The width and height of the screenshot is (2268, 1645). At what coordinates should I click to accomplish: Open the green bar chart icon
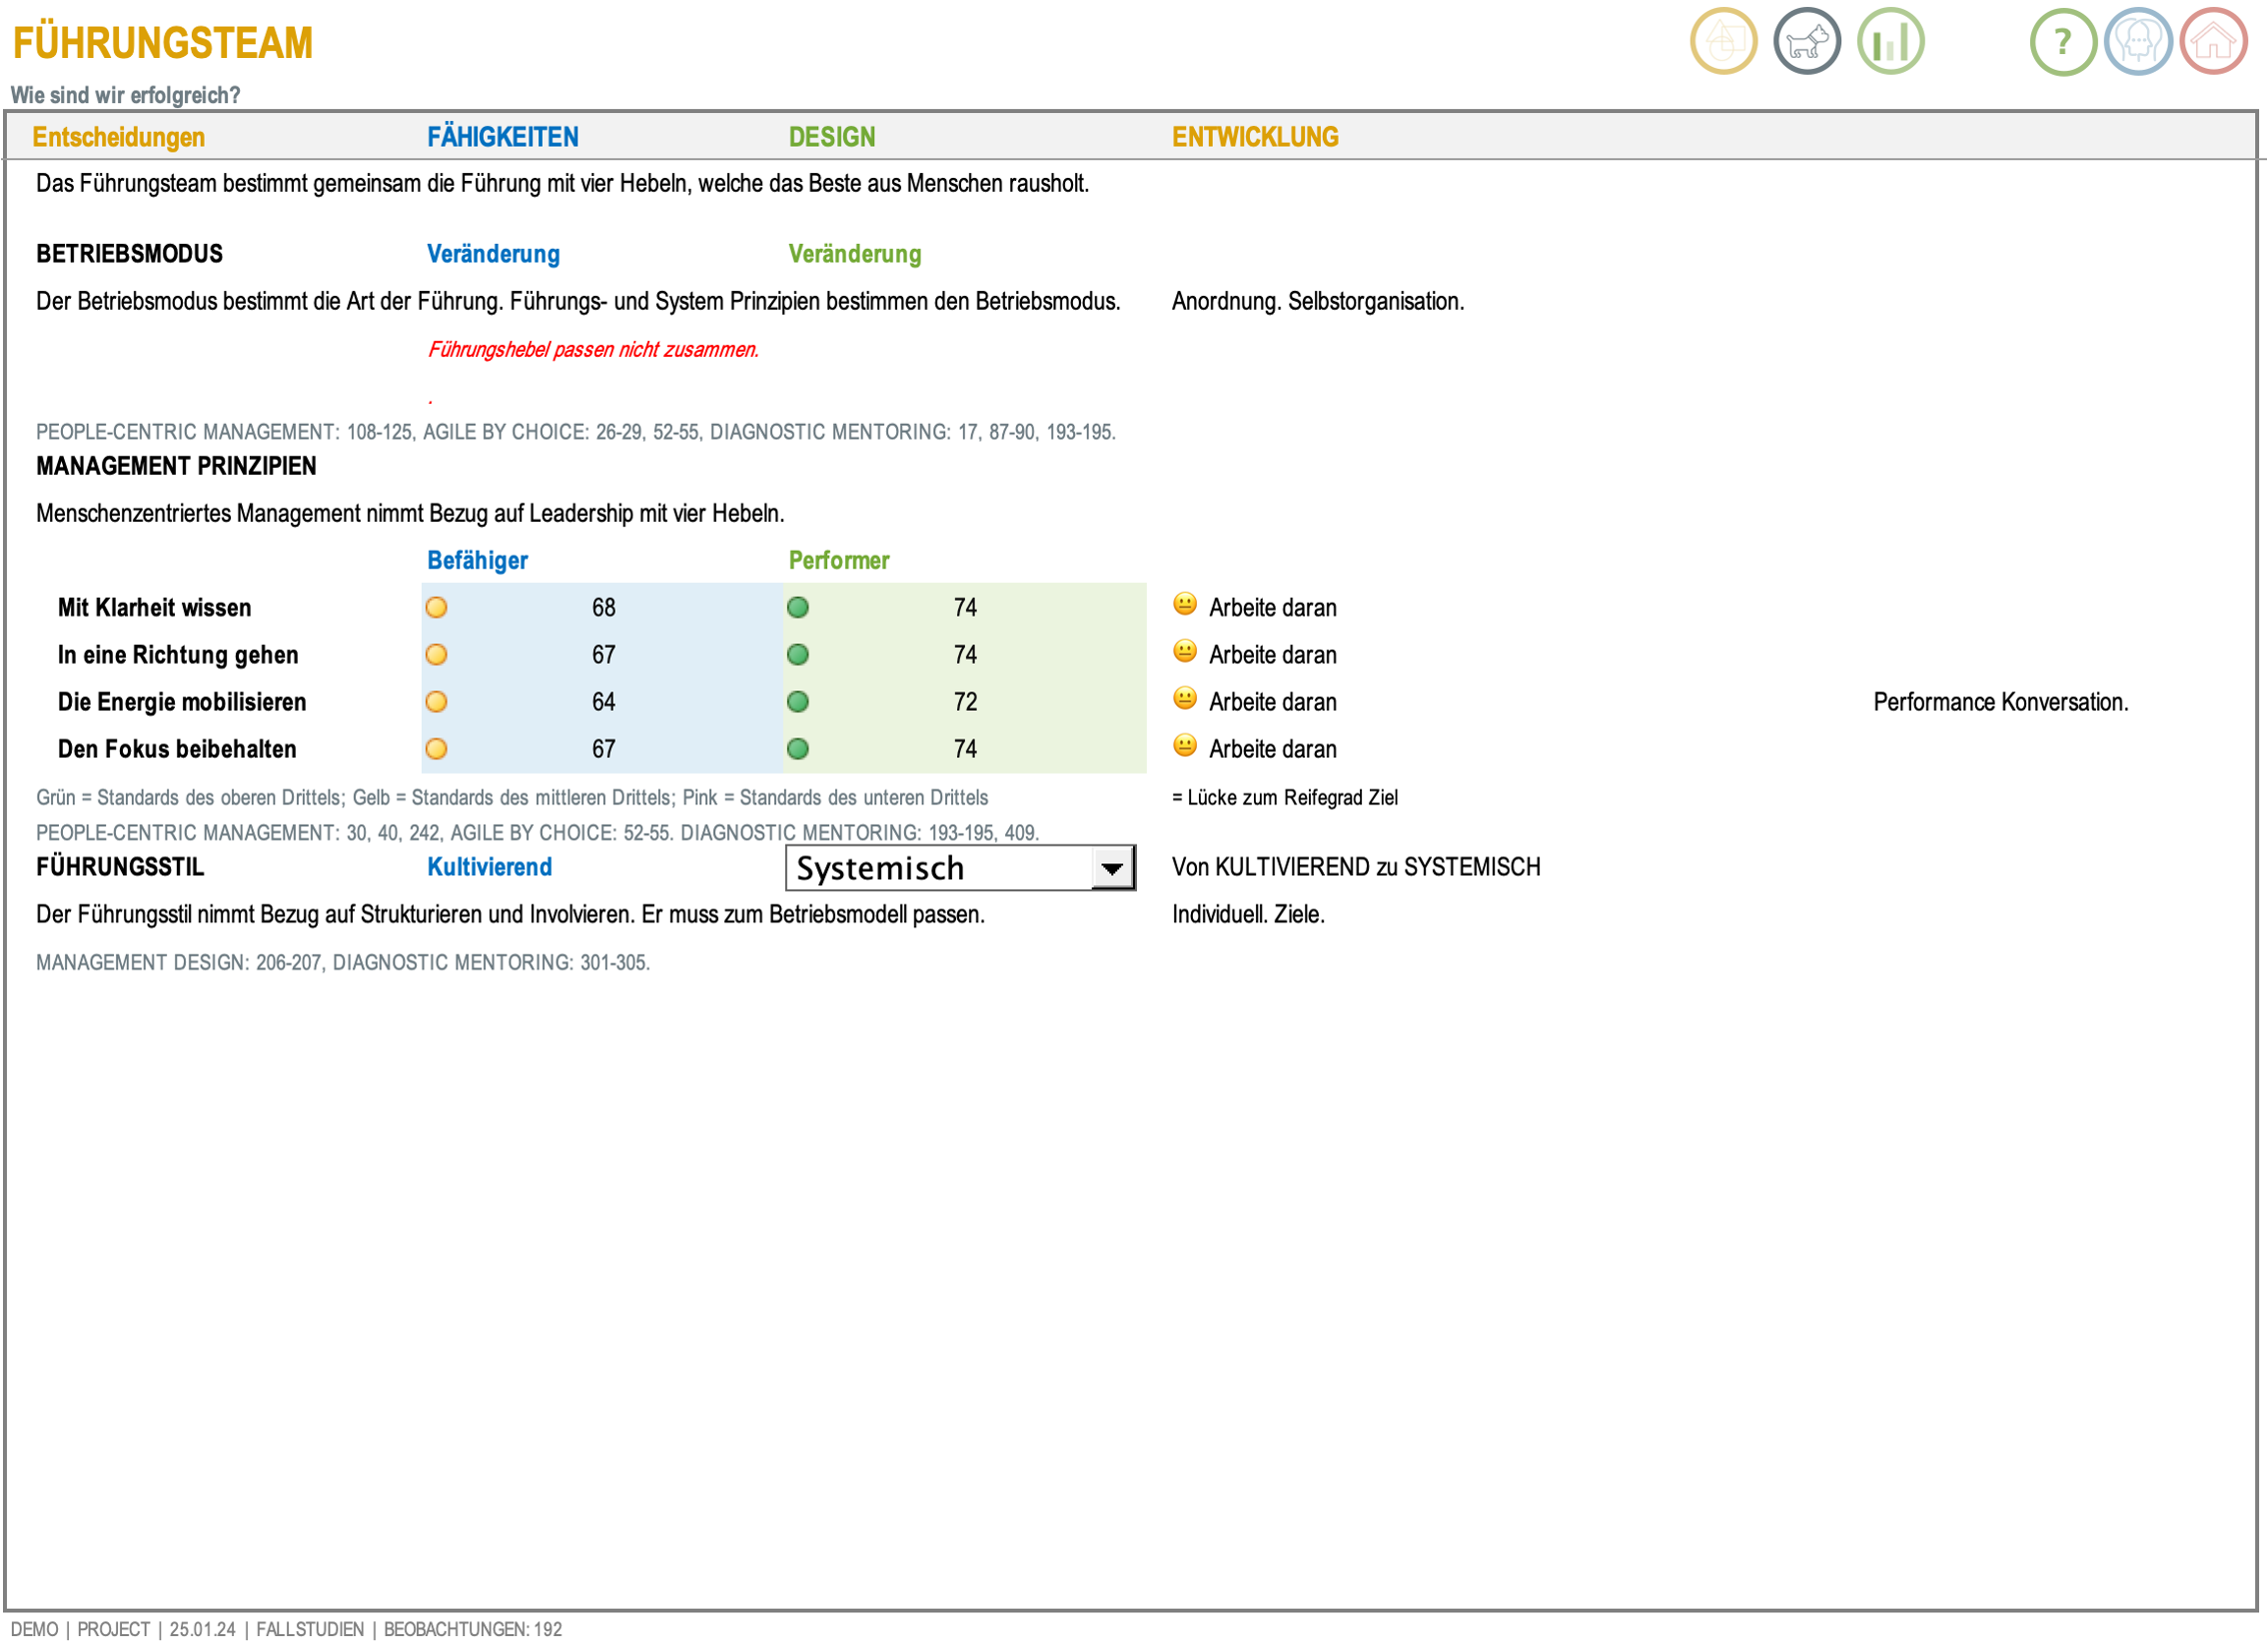pyautogui.click(x=1890, y=42)
